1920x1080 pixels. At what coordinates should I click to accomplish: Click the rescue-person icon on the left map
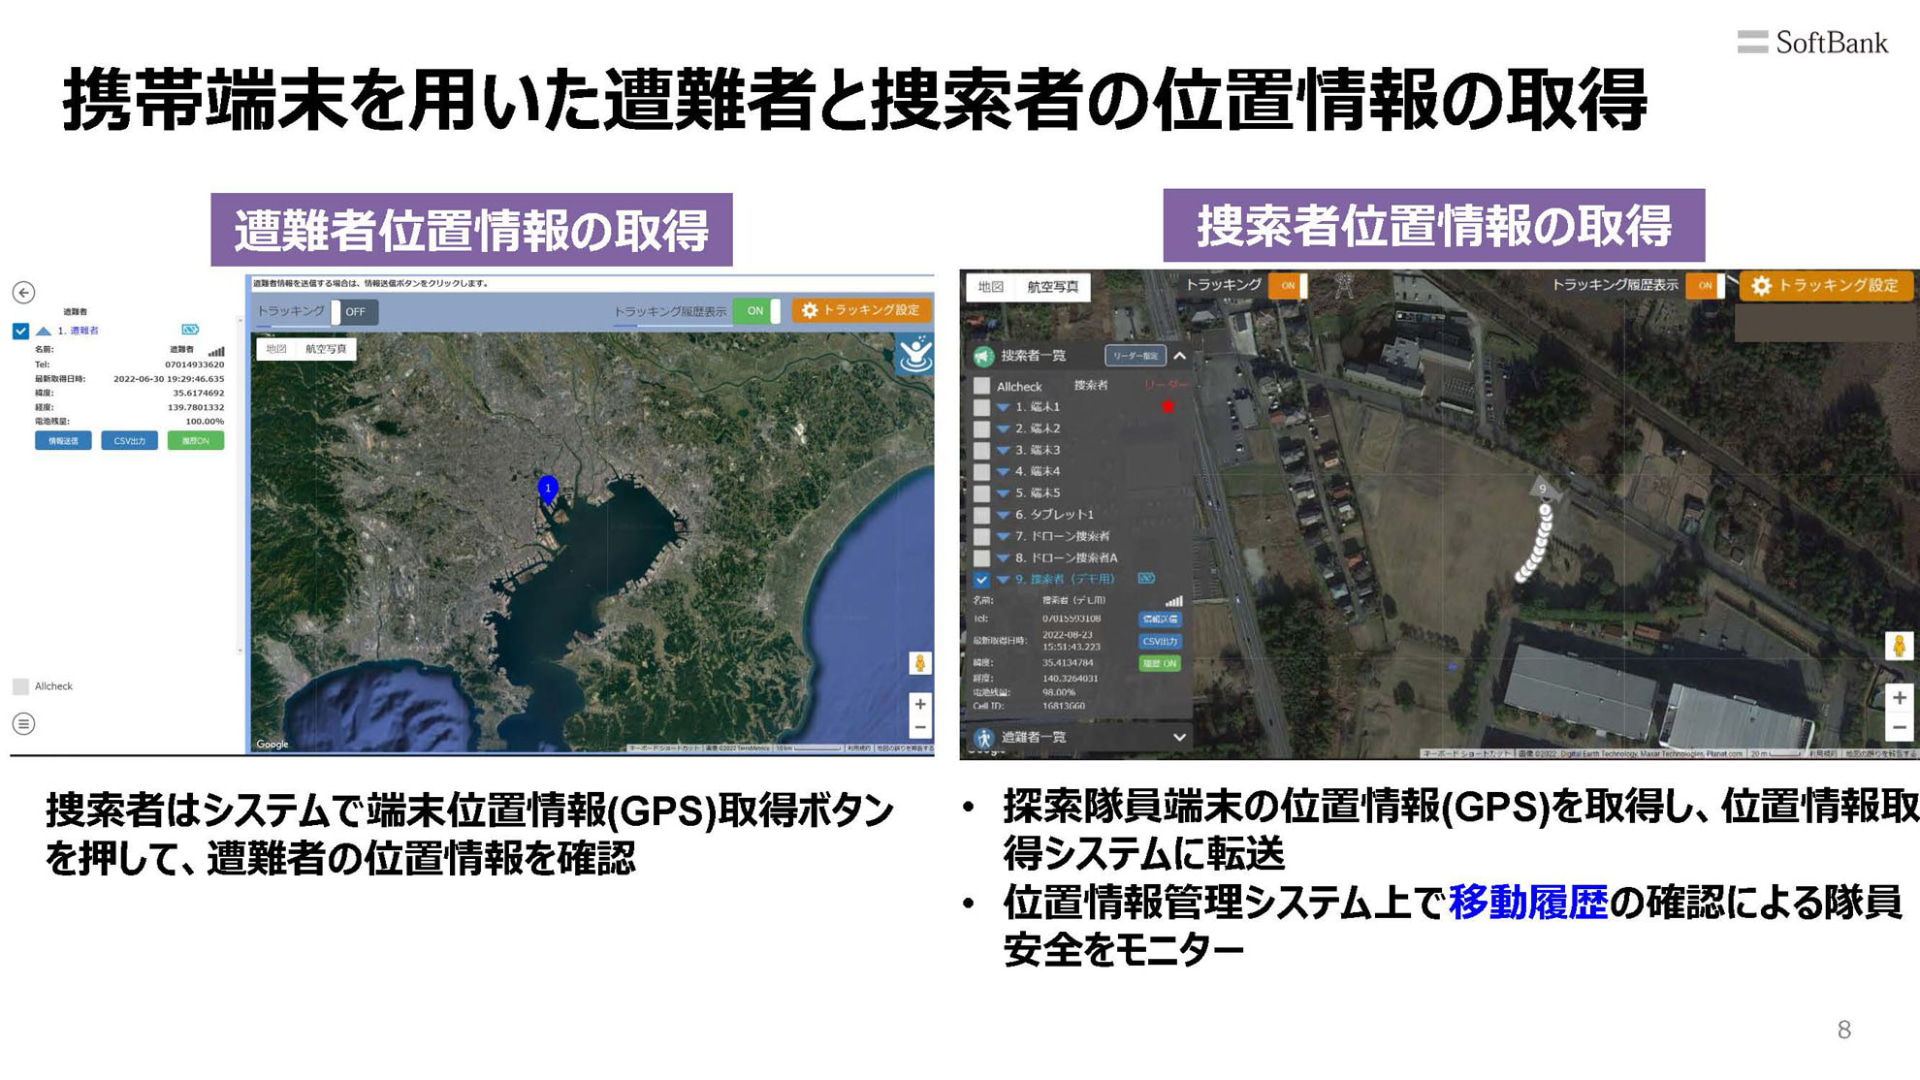914,354
